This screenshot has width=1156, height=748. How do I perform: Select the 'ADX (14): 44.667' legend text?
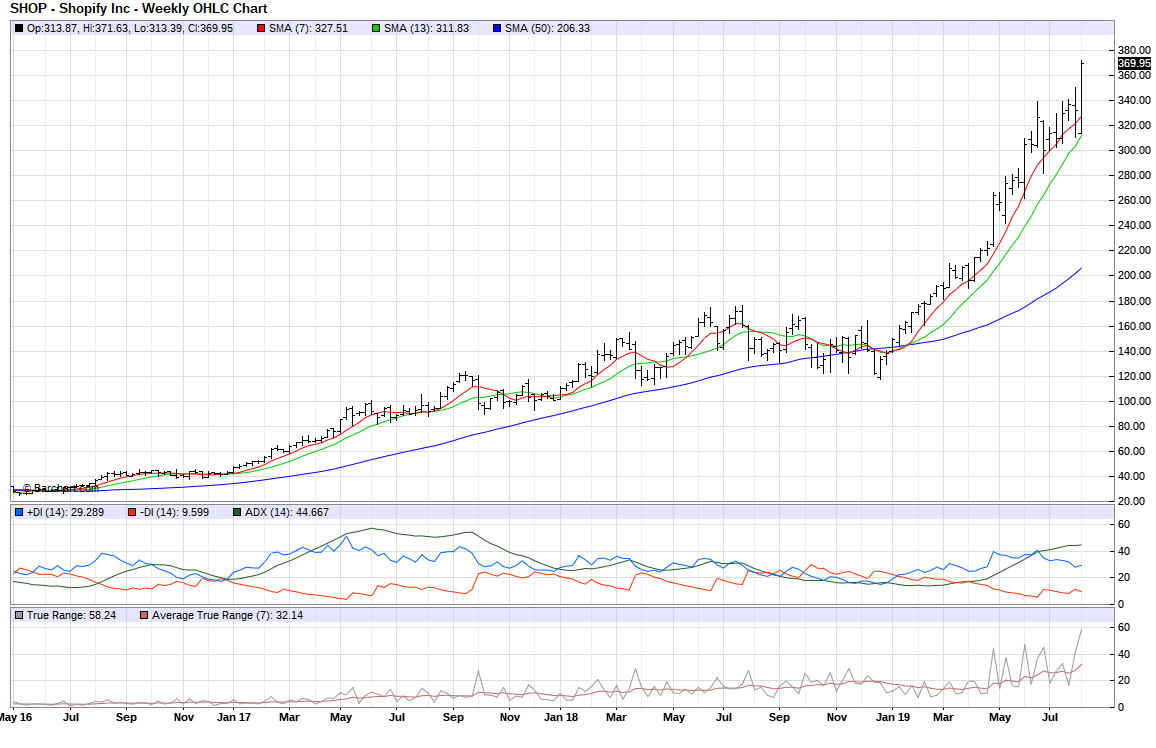[x=287, y=512]
